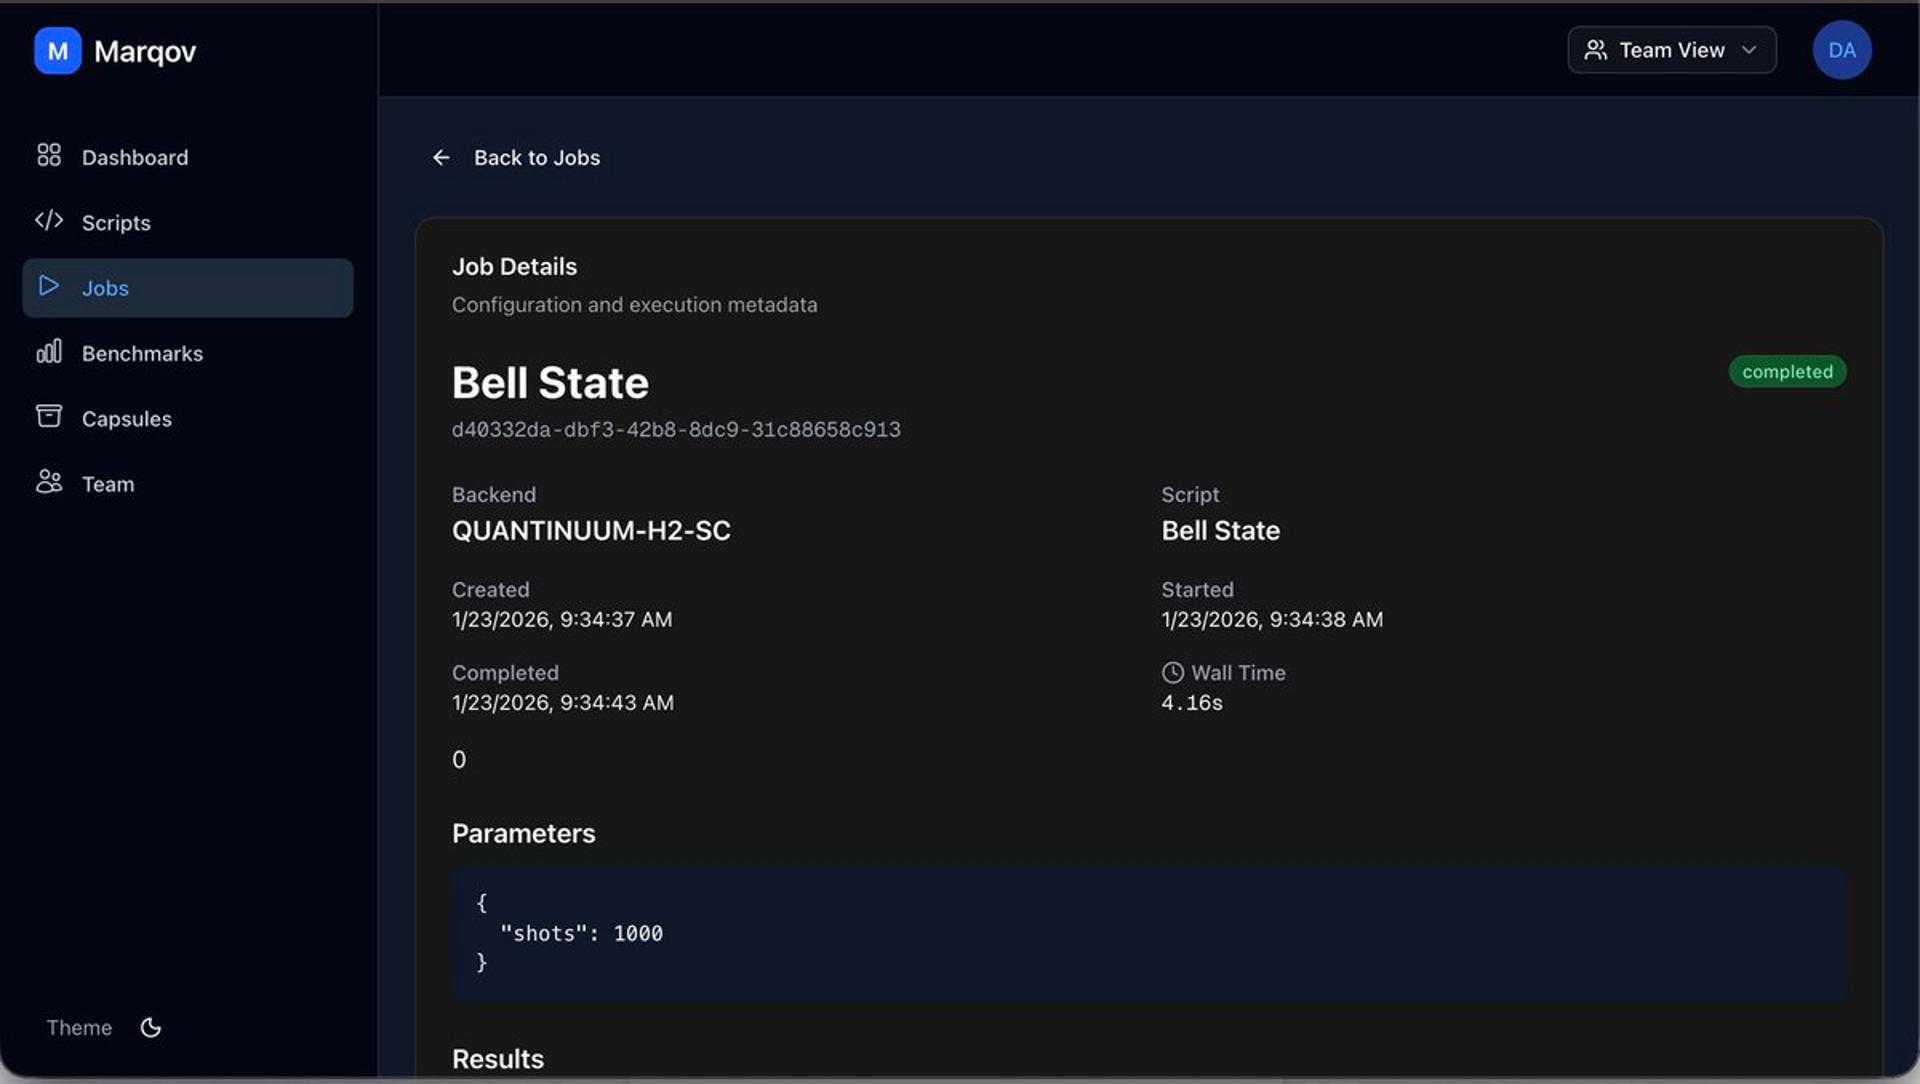Click the Scripts code icon

tap(49, 220)
